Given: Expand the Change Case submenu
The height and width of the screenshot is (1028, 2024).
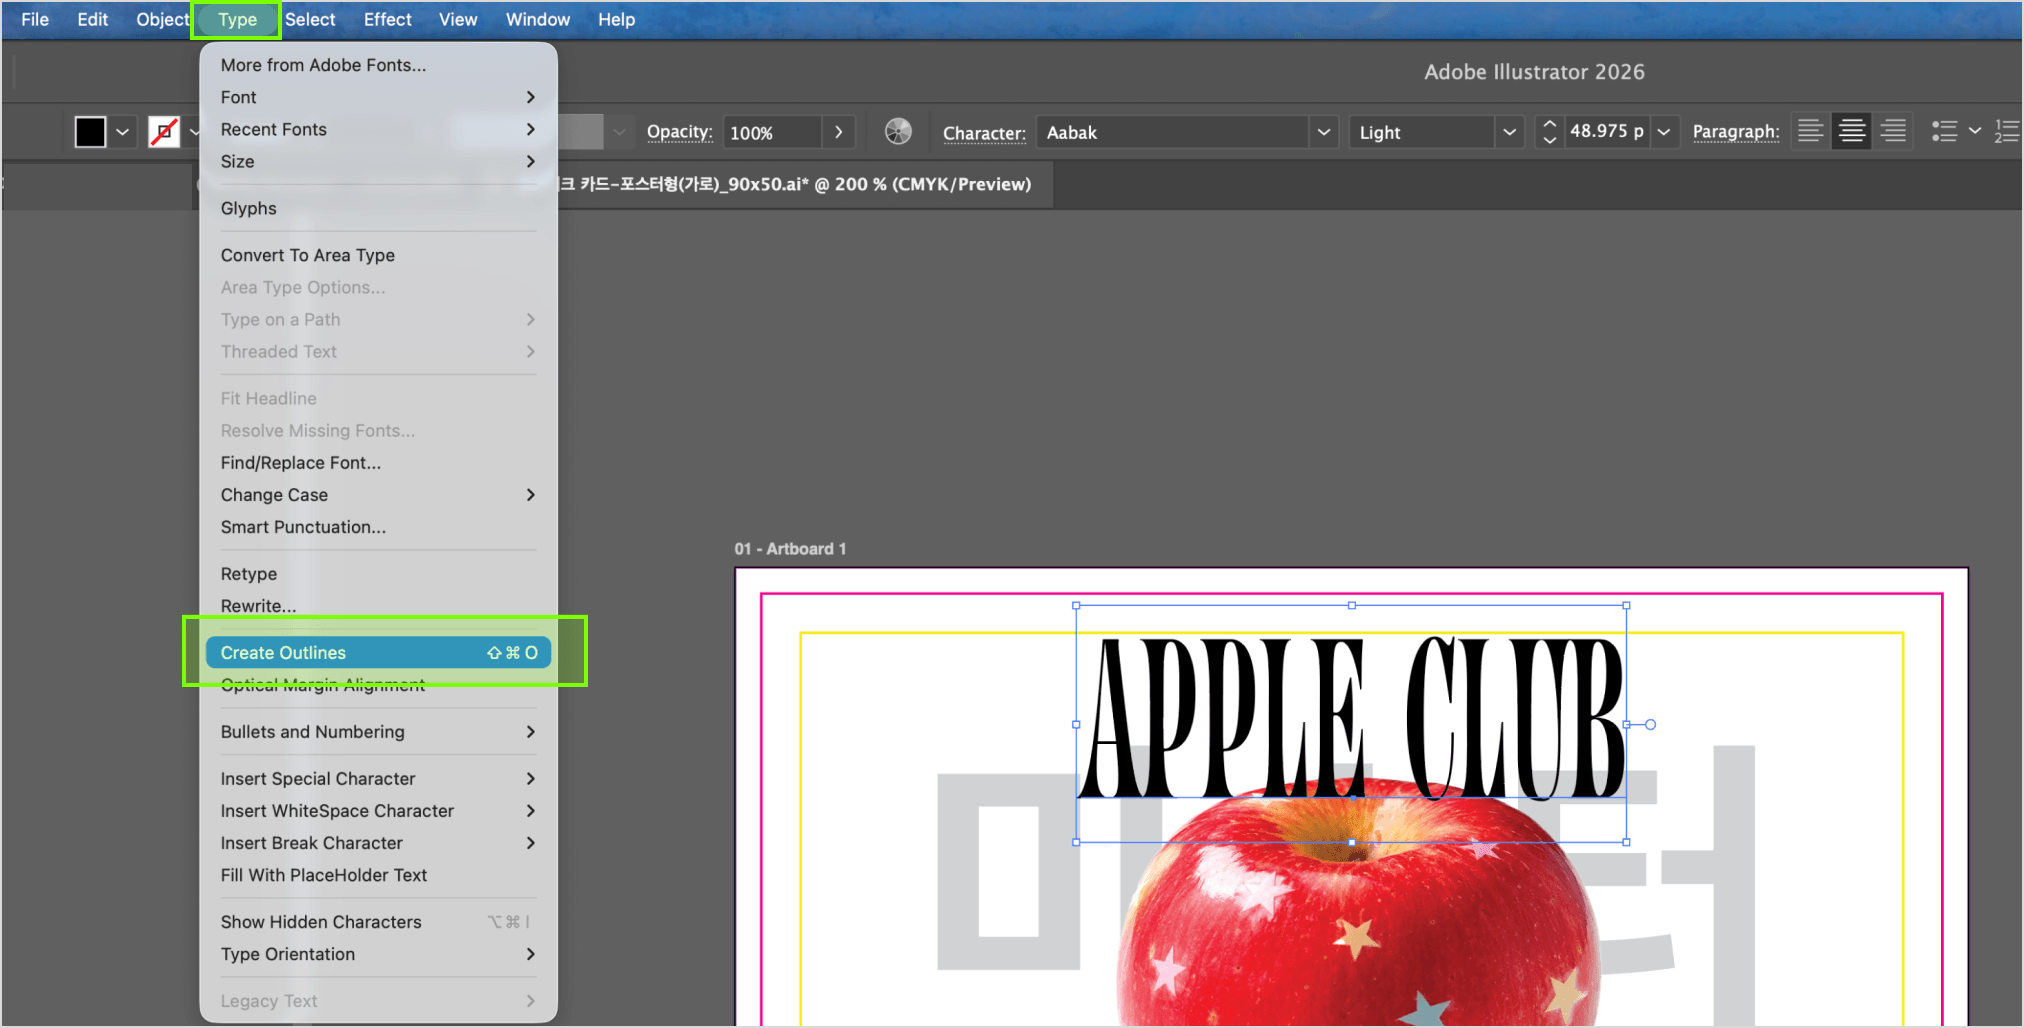Looking at the screenshot, I should [378, 495].
